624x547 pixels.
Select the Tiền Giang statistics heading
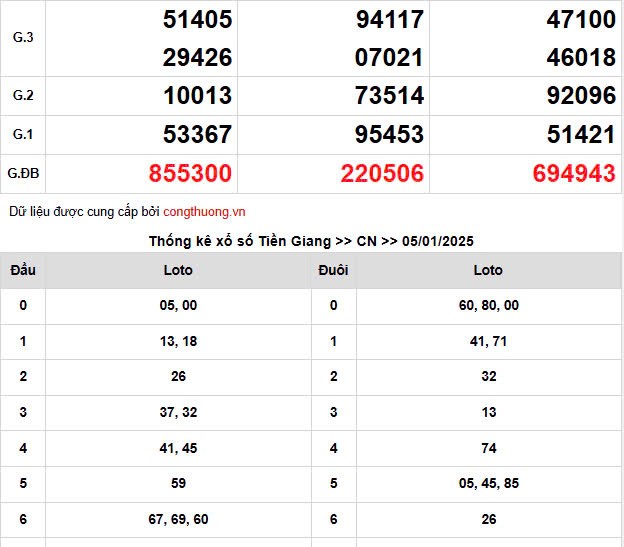(311, 241)
